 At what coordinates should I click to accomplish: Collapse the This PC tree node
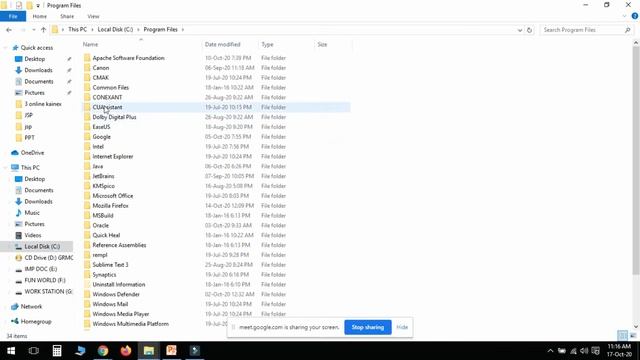tap(5, 168)
